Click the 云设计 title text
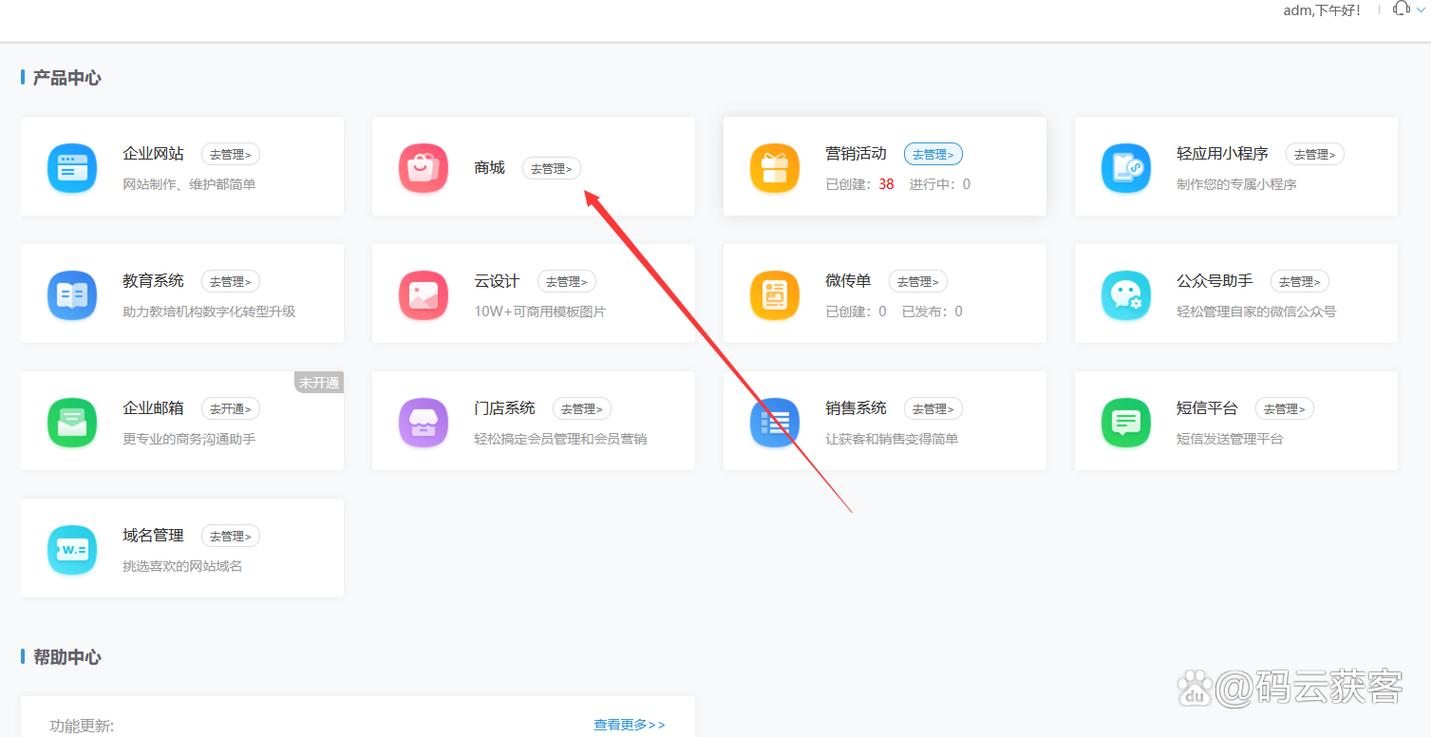 (497, 281)
